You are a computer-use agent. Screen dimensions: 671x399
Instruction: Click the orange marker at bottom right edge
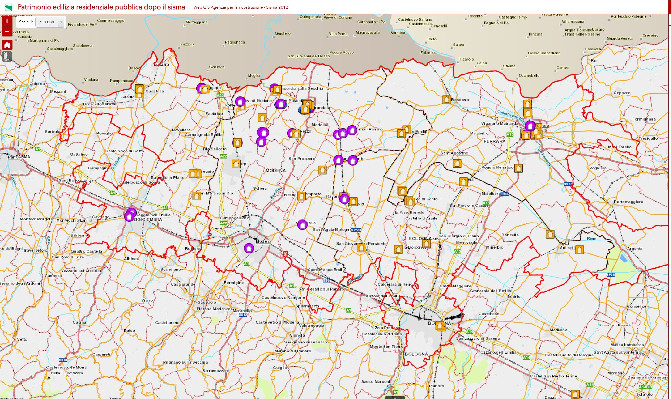tap(575, 394)
